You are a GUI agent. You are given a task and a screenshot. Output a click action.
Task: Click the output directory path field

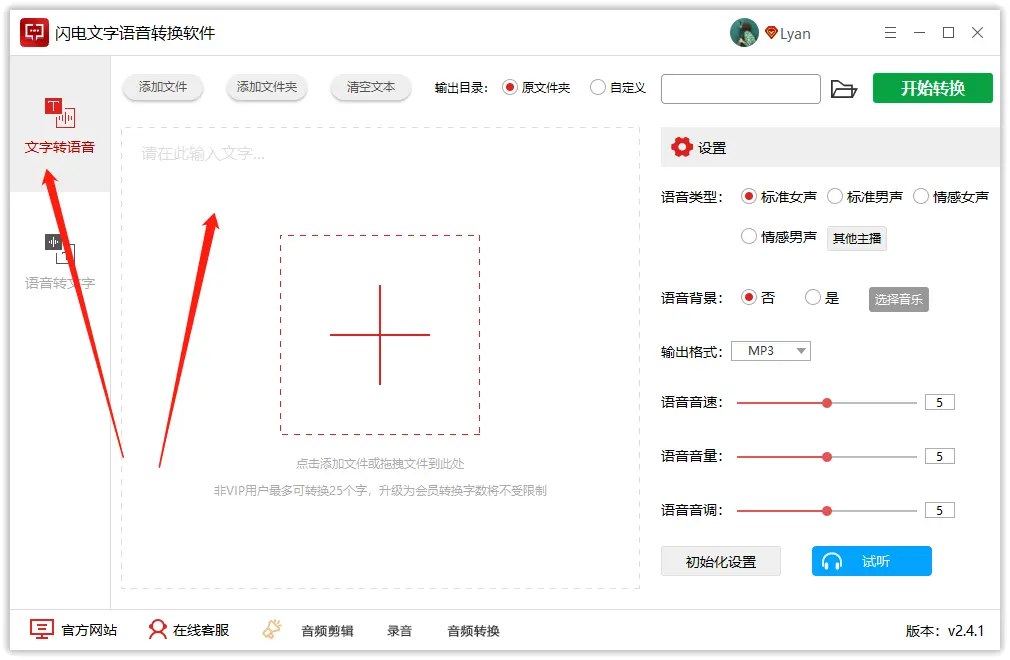[x=741, y=89]
